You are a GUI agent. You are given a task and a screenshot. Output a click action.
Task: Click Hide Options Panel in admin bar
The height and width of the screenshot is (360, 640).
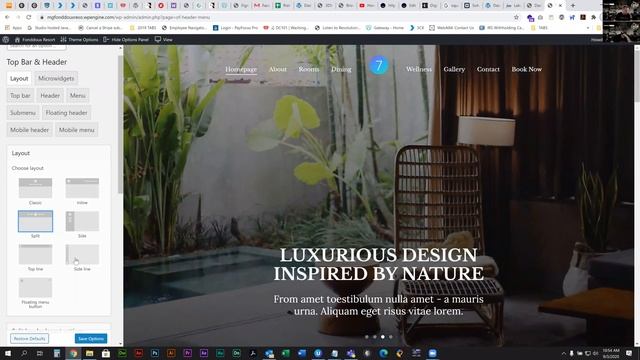click(126, 40)
